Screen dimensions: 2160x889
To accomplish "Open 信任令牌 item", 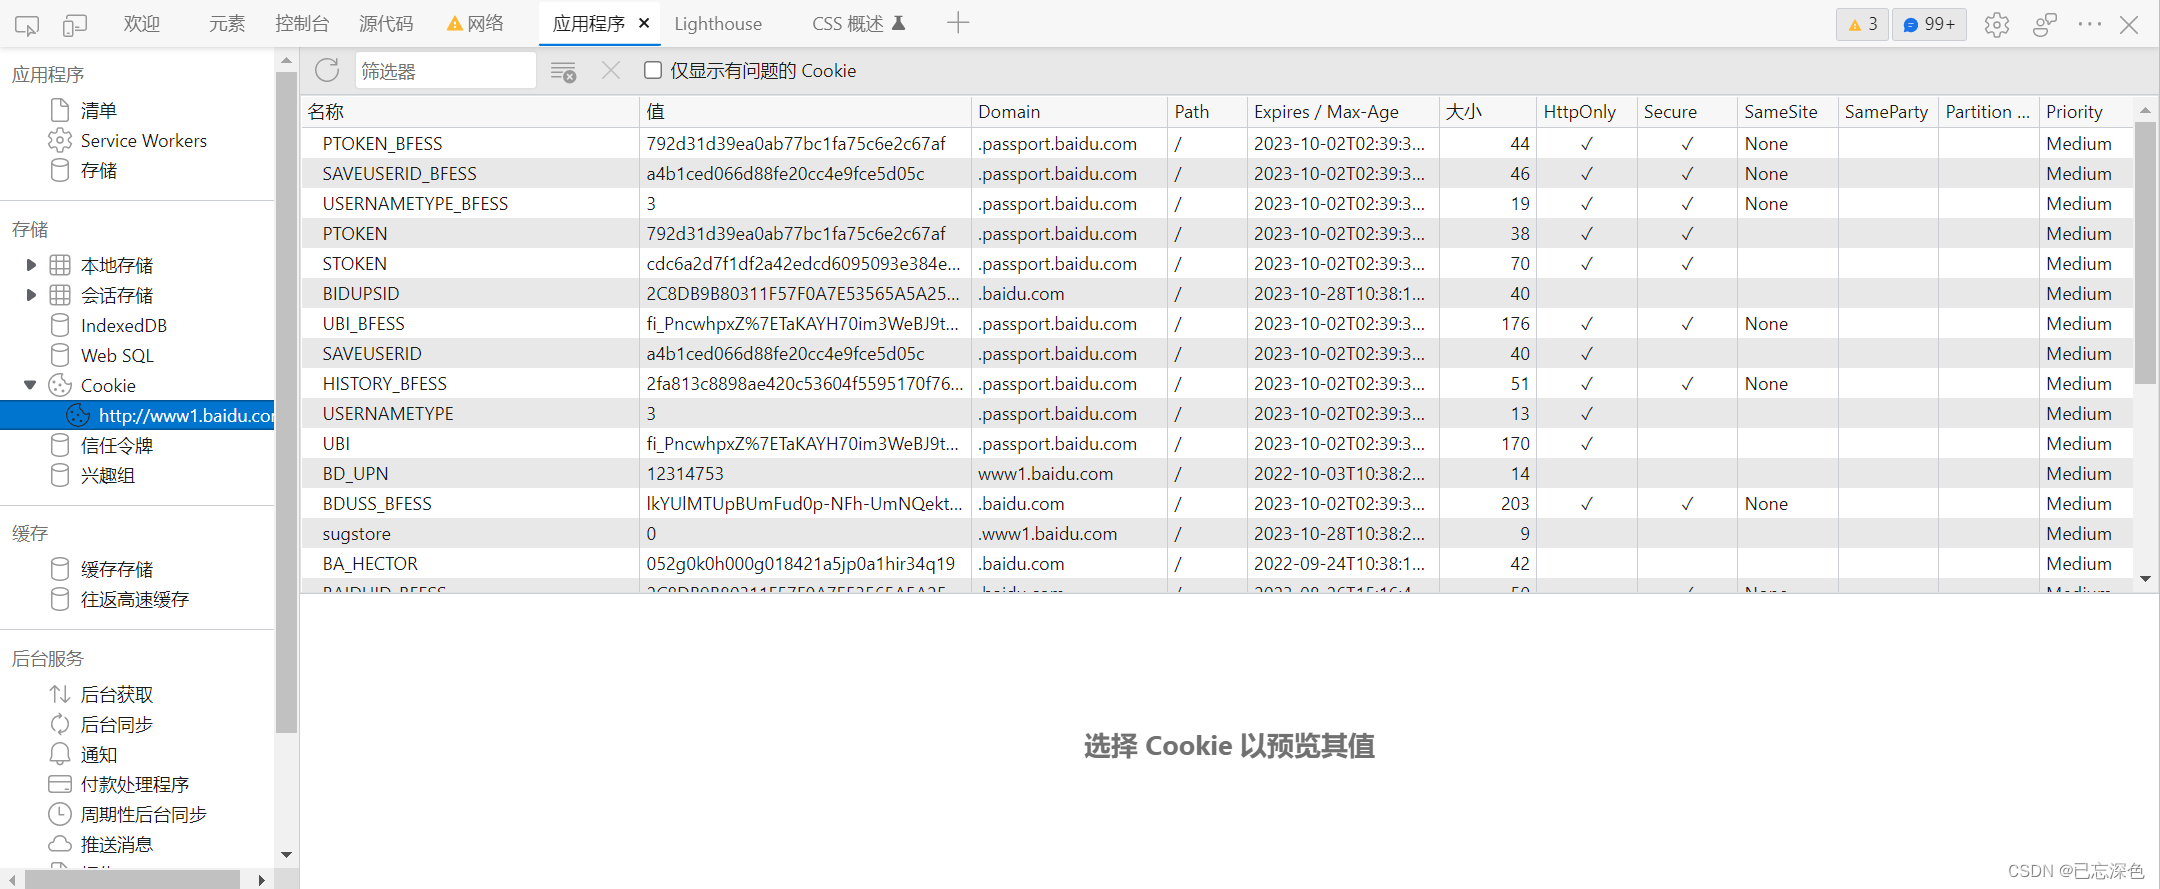I will click(x=117, y=445).
